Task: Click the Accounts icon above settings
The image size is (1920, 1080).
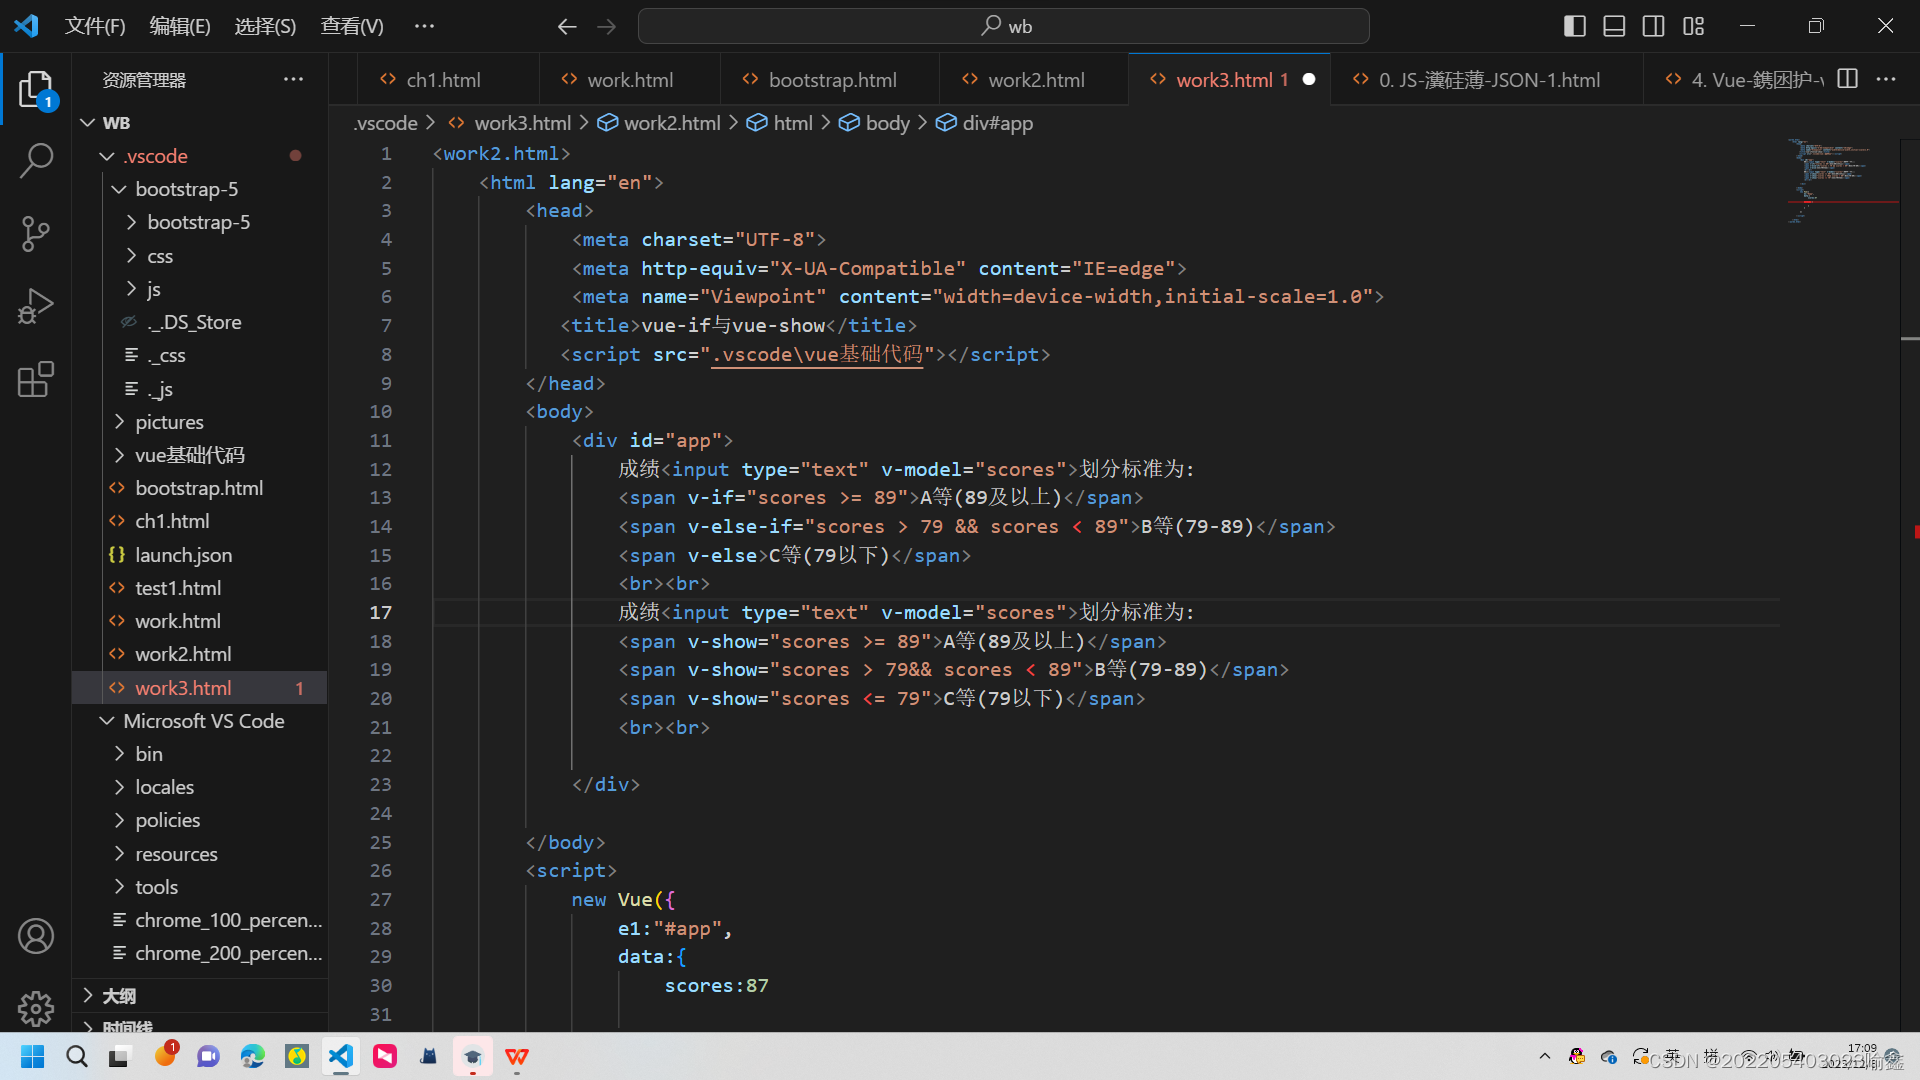Action: tap(36, 936)
